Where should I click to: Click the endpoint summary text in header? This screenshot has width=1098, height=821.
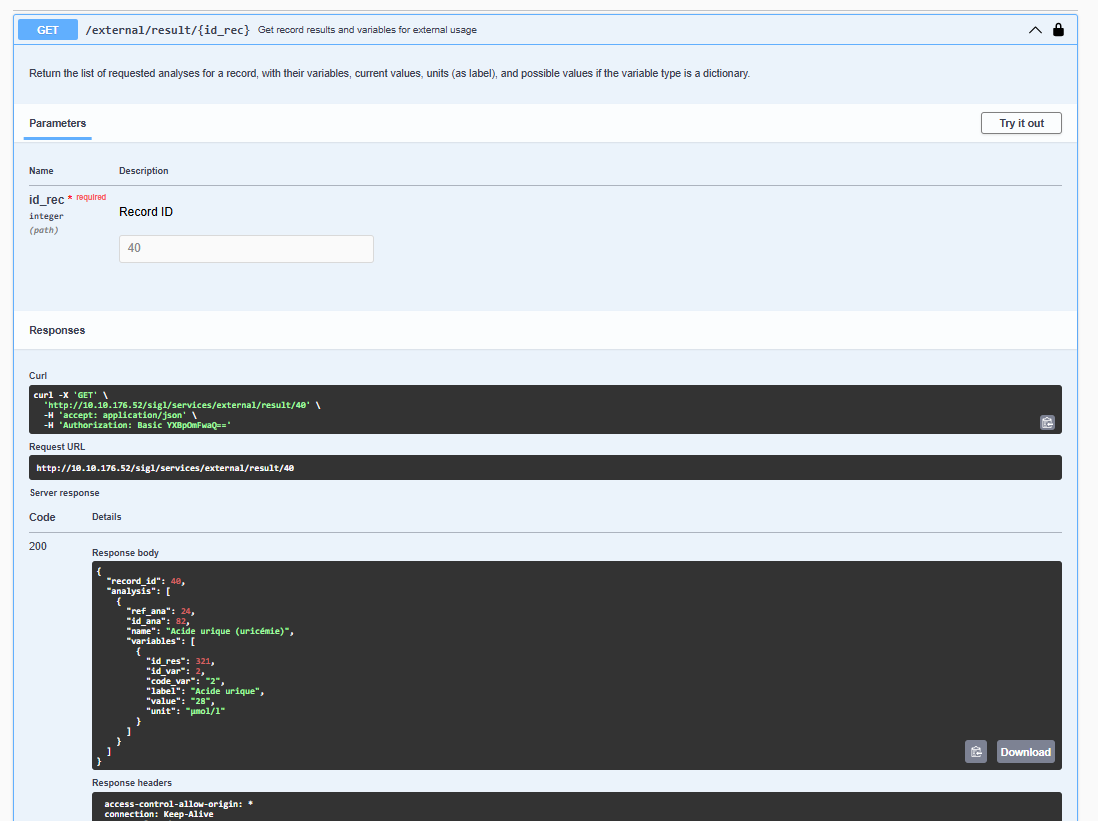tap(367, 30)
